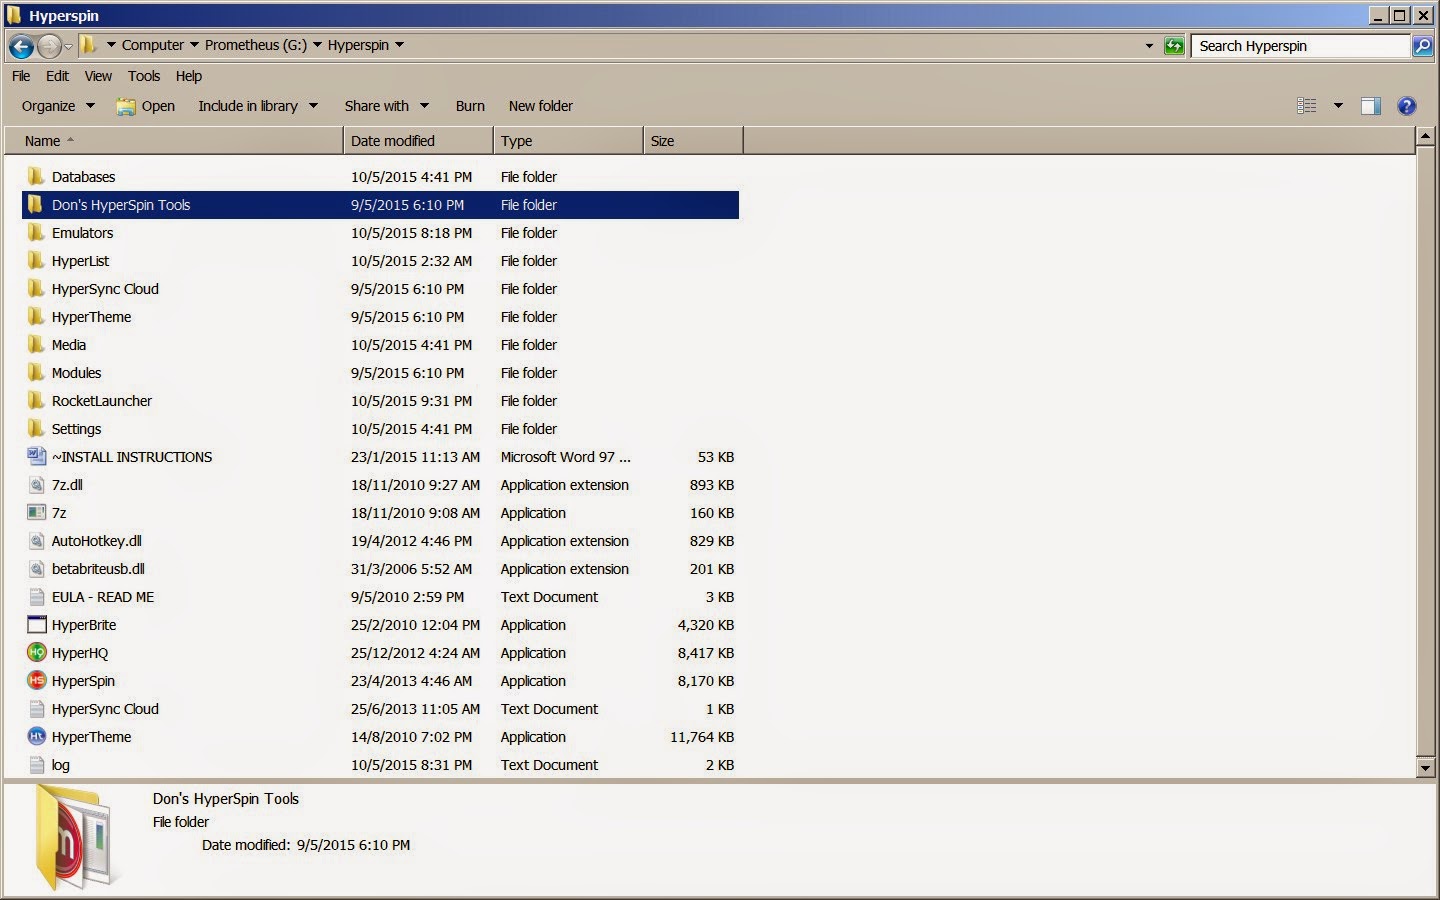Click the Burn toolbar button

470,106
